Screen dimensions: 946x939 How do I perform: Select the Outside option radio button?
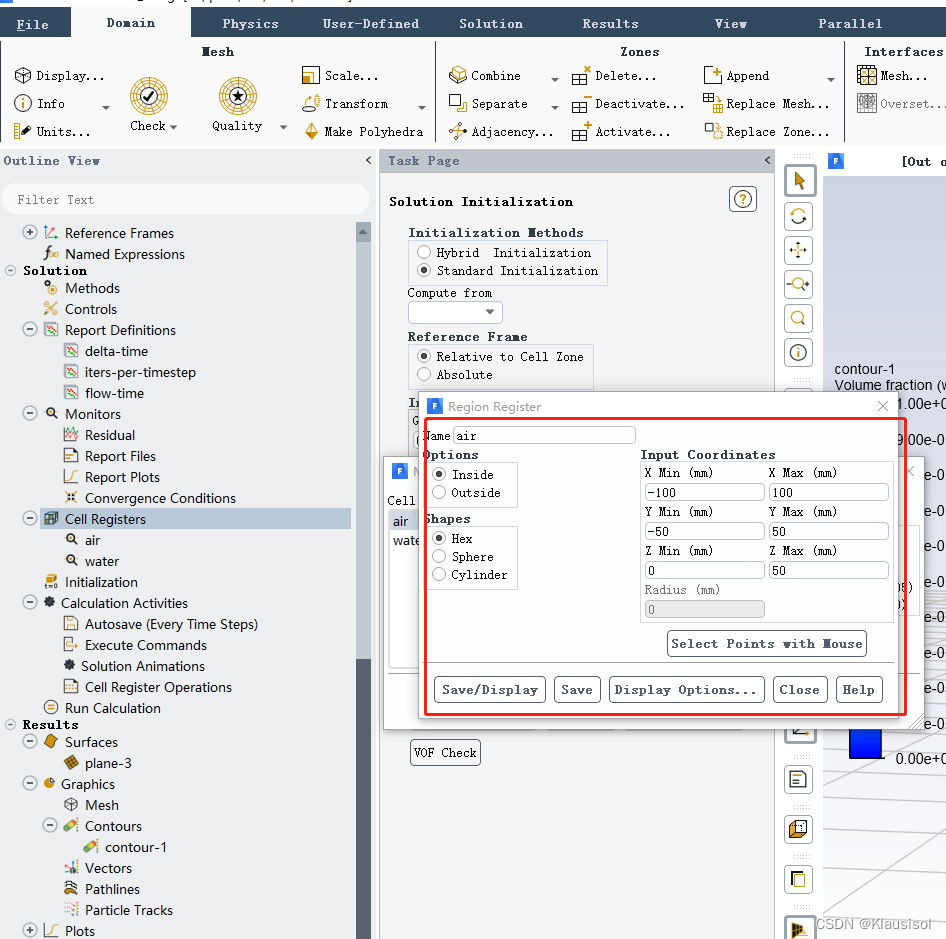pyautogui.click(x=439, y=493)
